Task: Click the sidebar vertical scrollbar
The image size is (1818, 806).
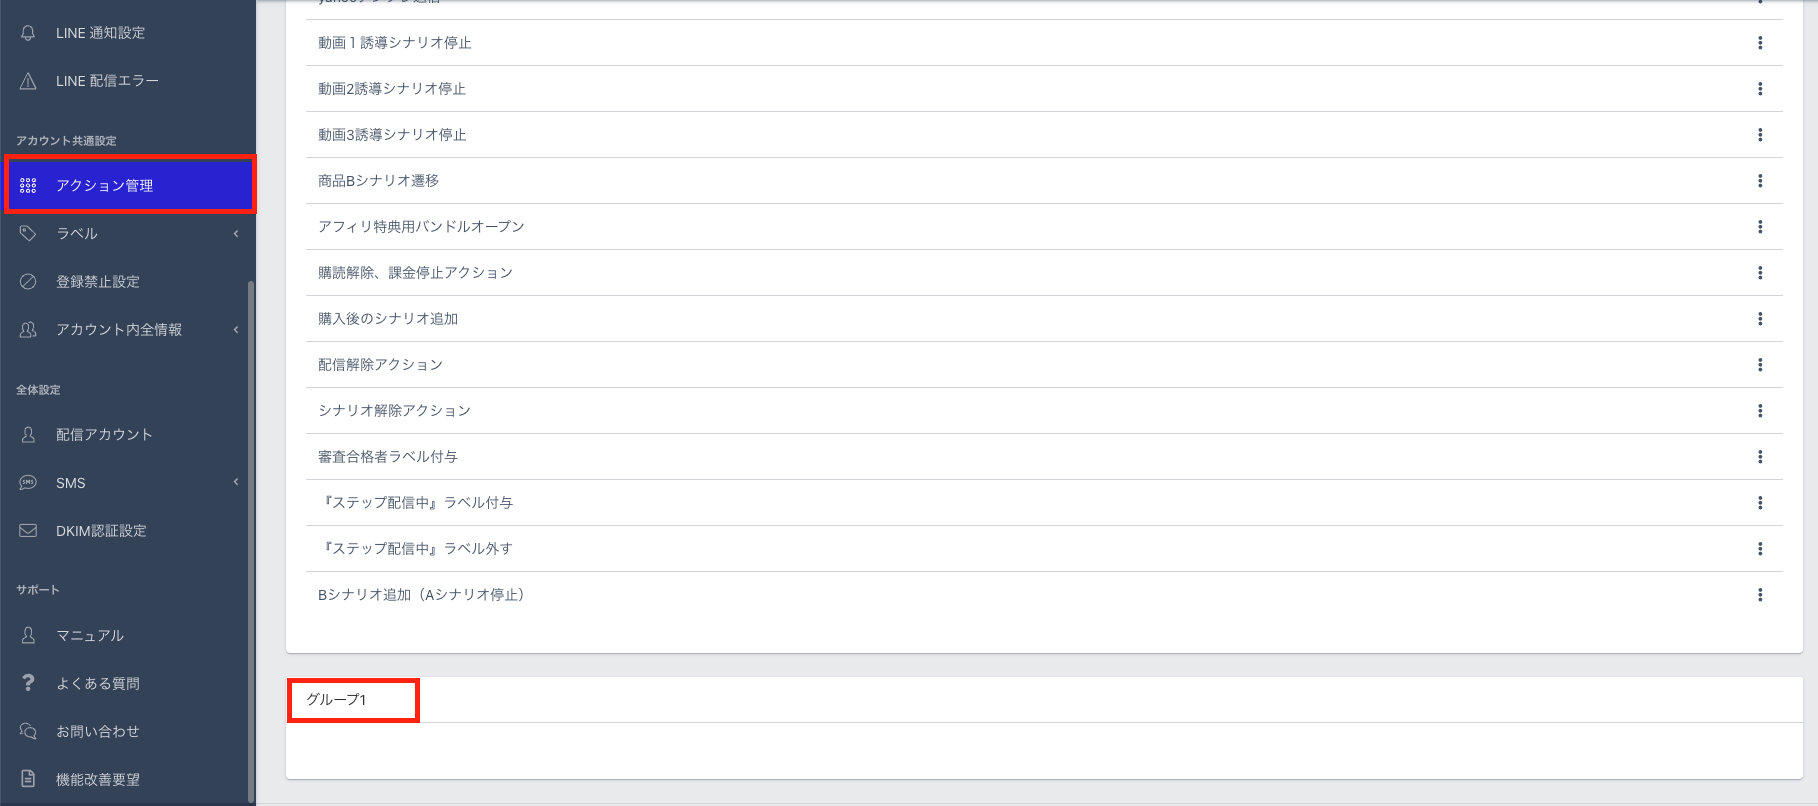Action: coord(251,540)
